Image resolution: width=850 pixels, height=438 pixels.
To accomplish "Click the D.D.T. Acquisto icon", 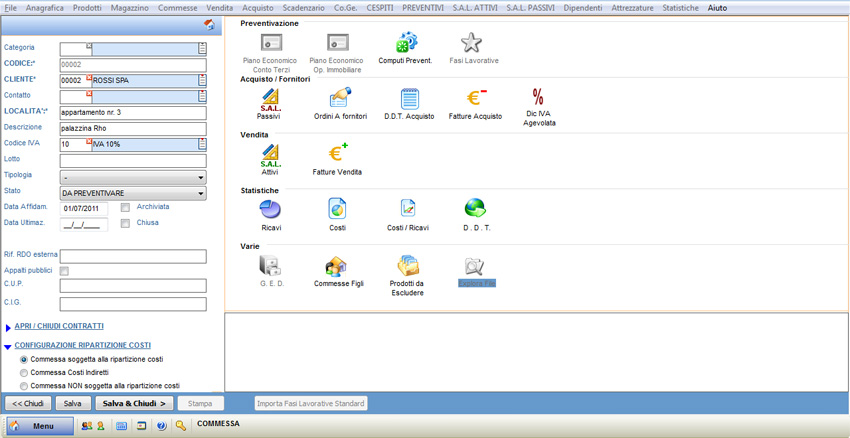I will click(x=409, y=99).
